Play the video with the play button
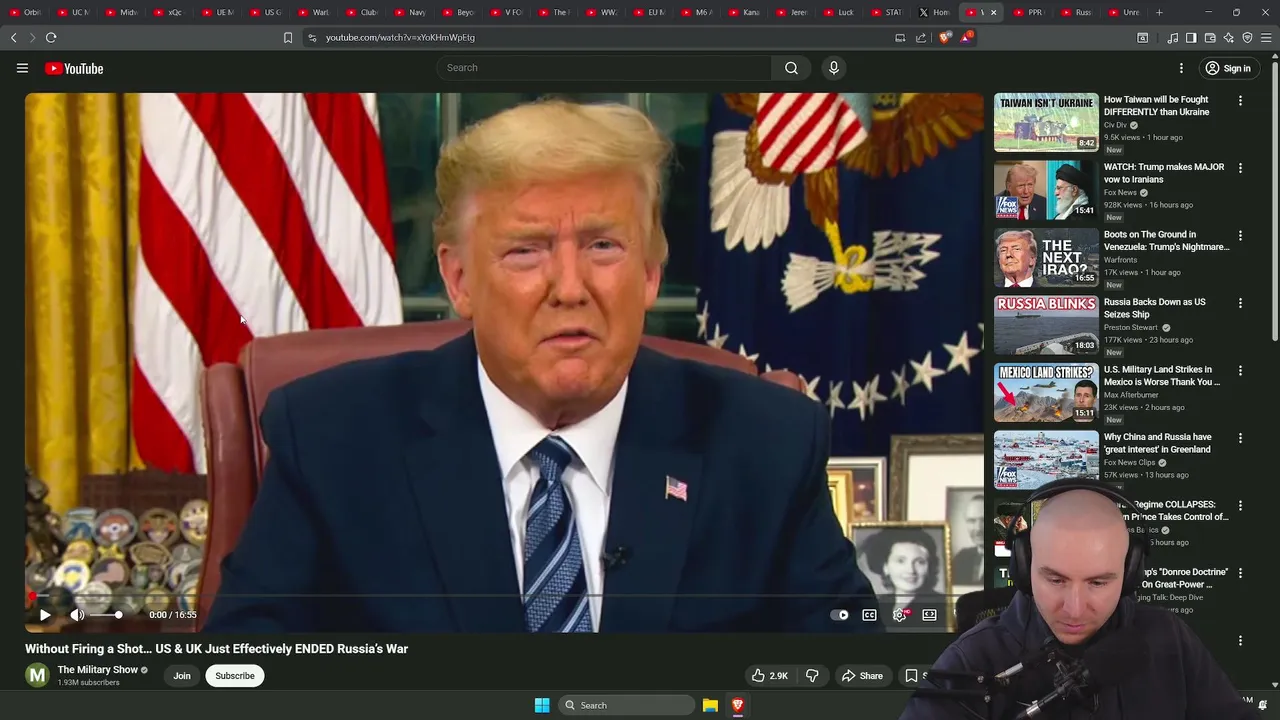The height and width of the screenshot is (720, 1280). coord(45,615)
